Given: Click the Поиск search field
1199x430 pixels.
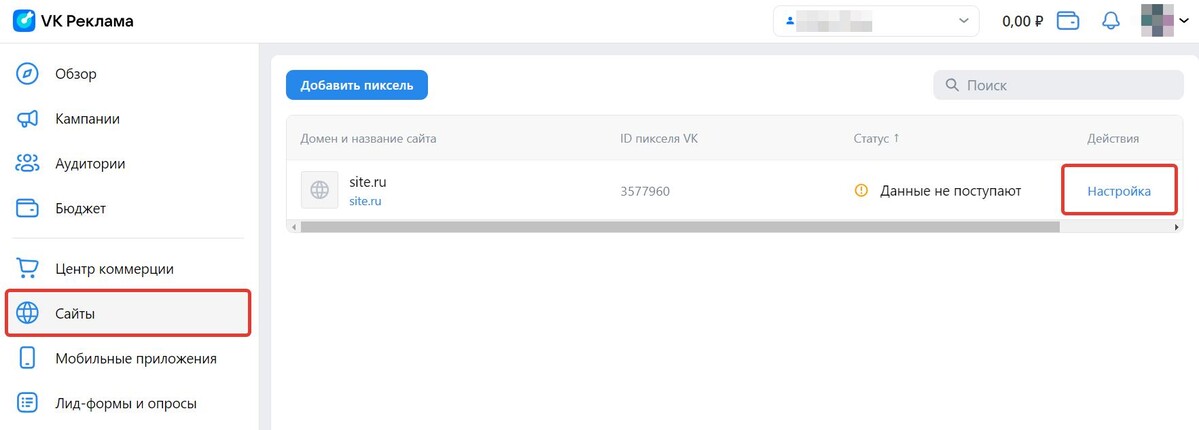Looking at the screenshot, I should pos(1058,85).
